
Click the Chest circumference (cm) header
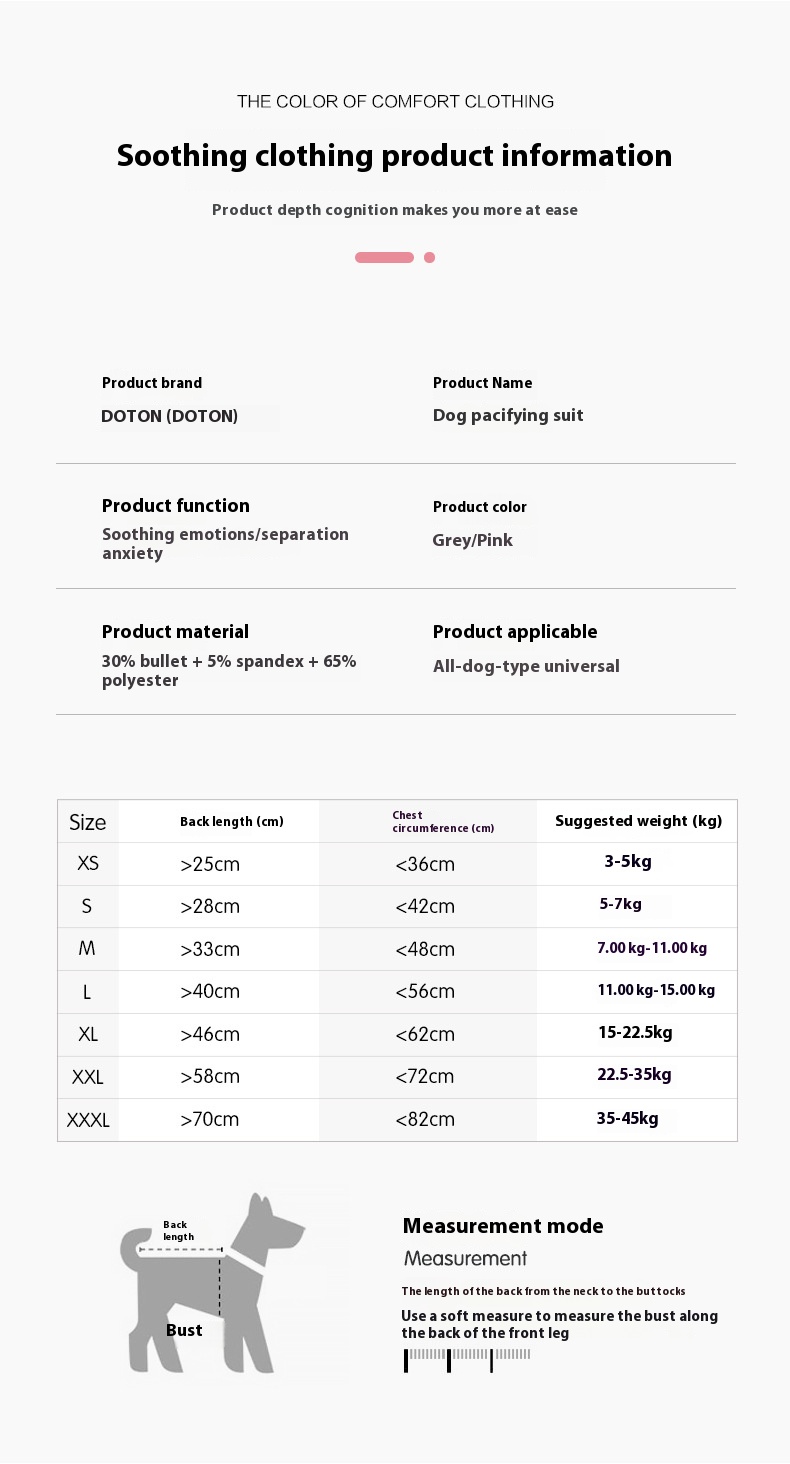point(442,822)
